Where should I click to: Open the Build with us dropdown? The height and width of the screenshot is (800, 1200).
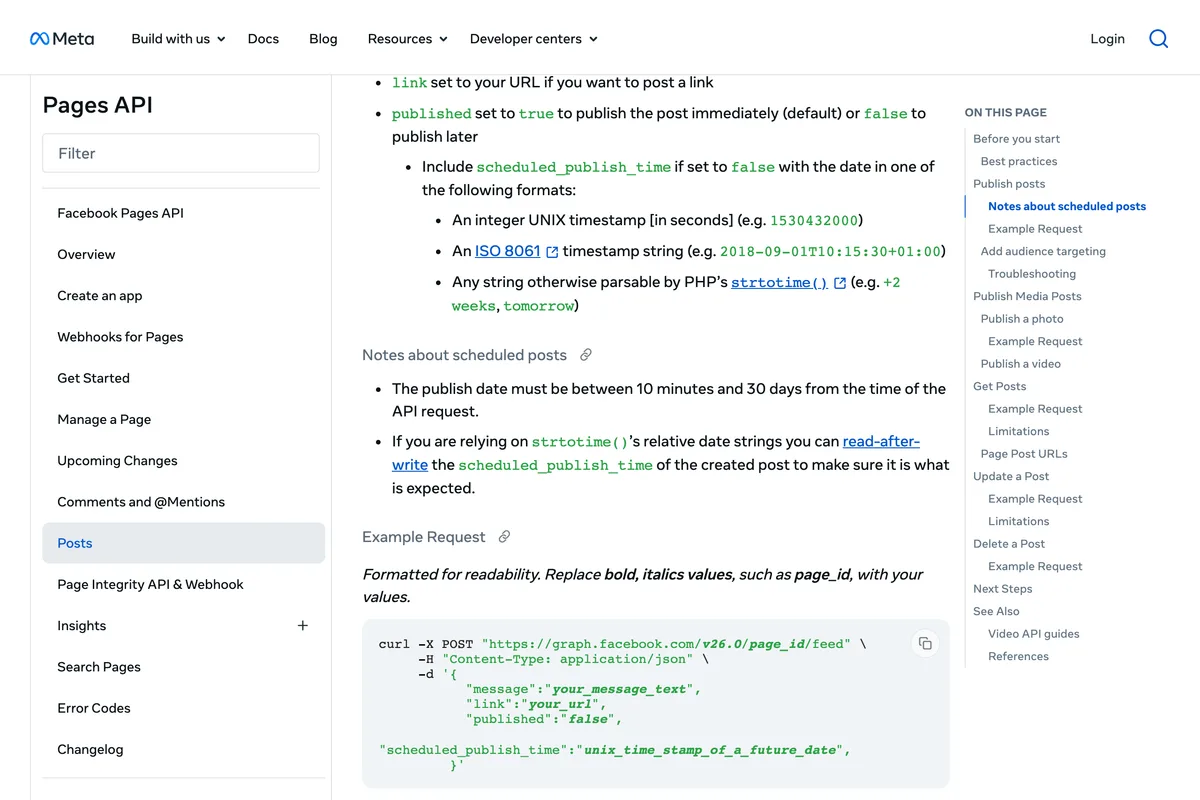pos(178,39)
